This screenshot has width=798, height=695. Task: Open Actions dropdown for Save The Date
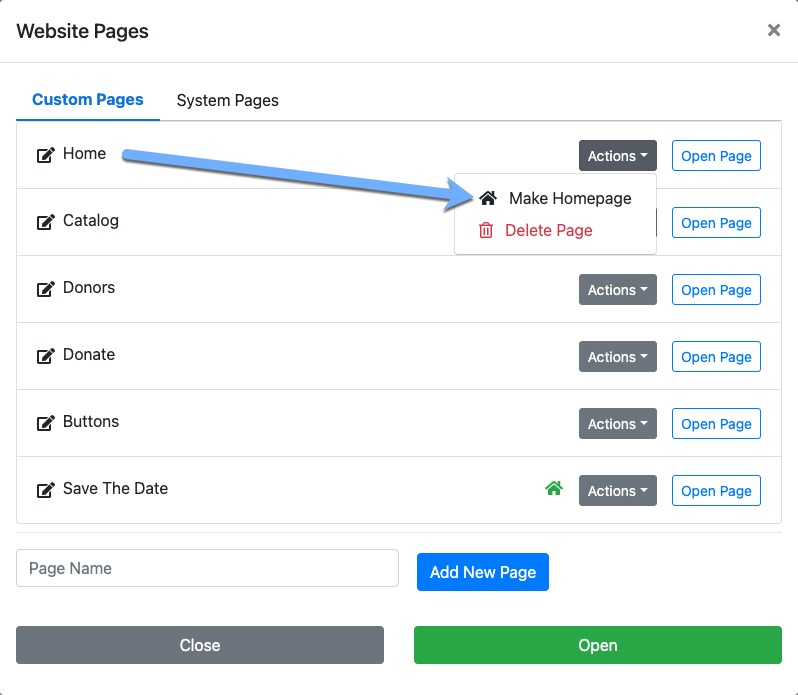617,491
